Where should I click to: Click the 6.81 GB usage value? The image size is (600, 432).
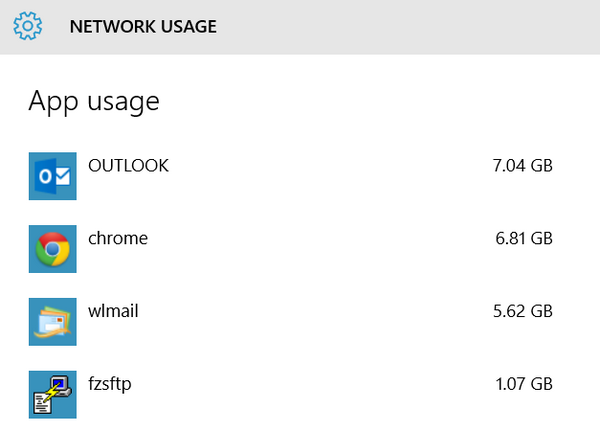tap(524, 238)
